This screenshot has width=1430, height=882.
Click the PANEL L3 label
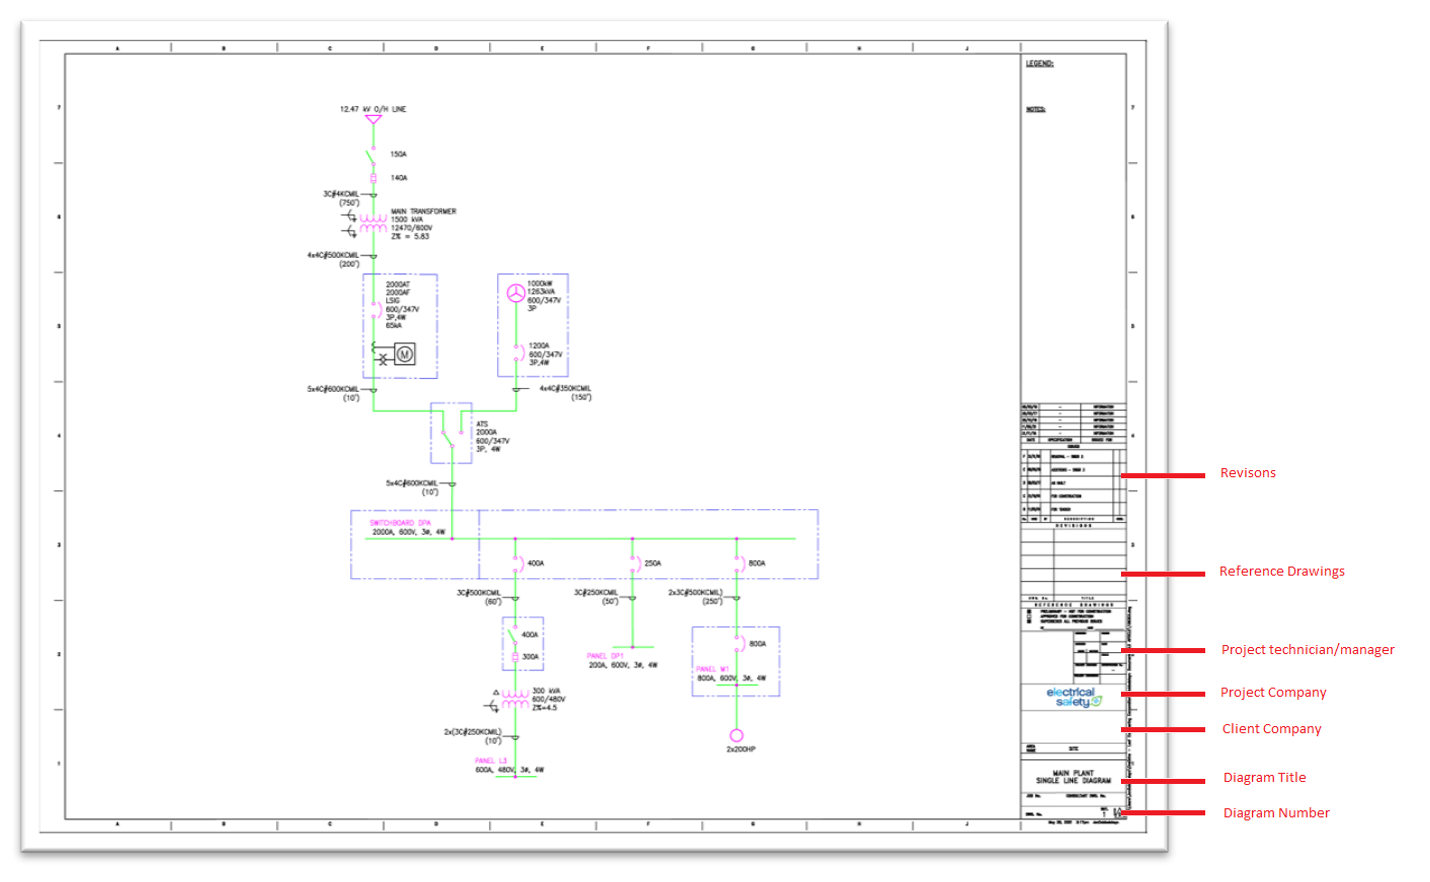491,761
